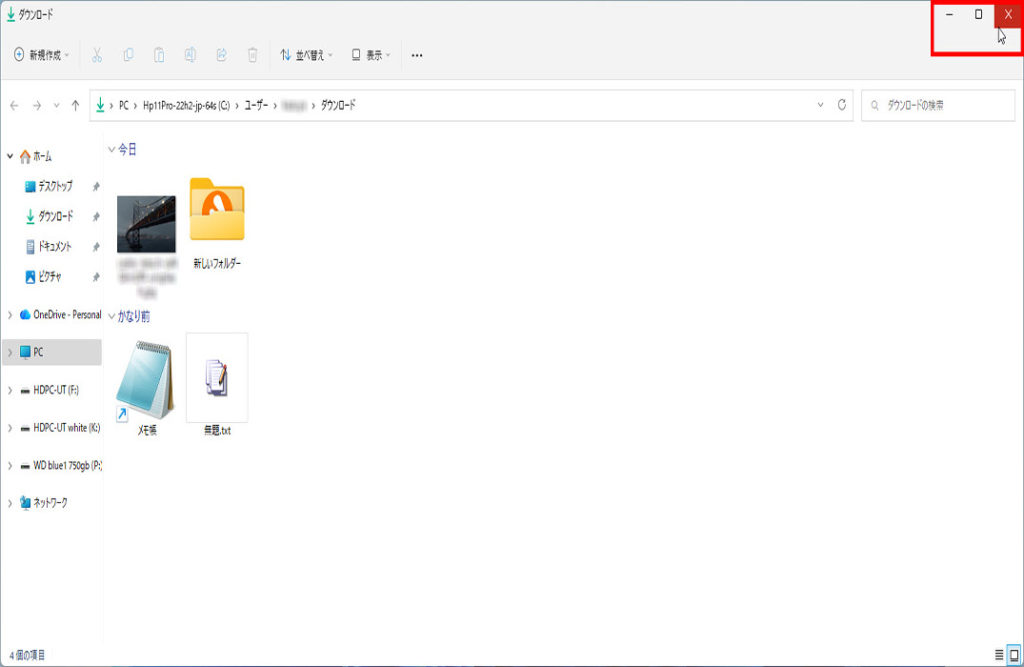Switch to details view icon in status bar
1024x667 pixels.
(x=999, y=655)
